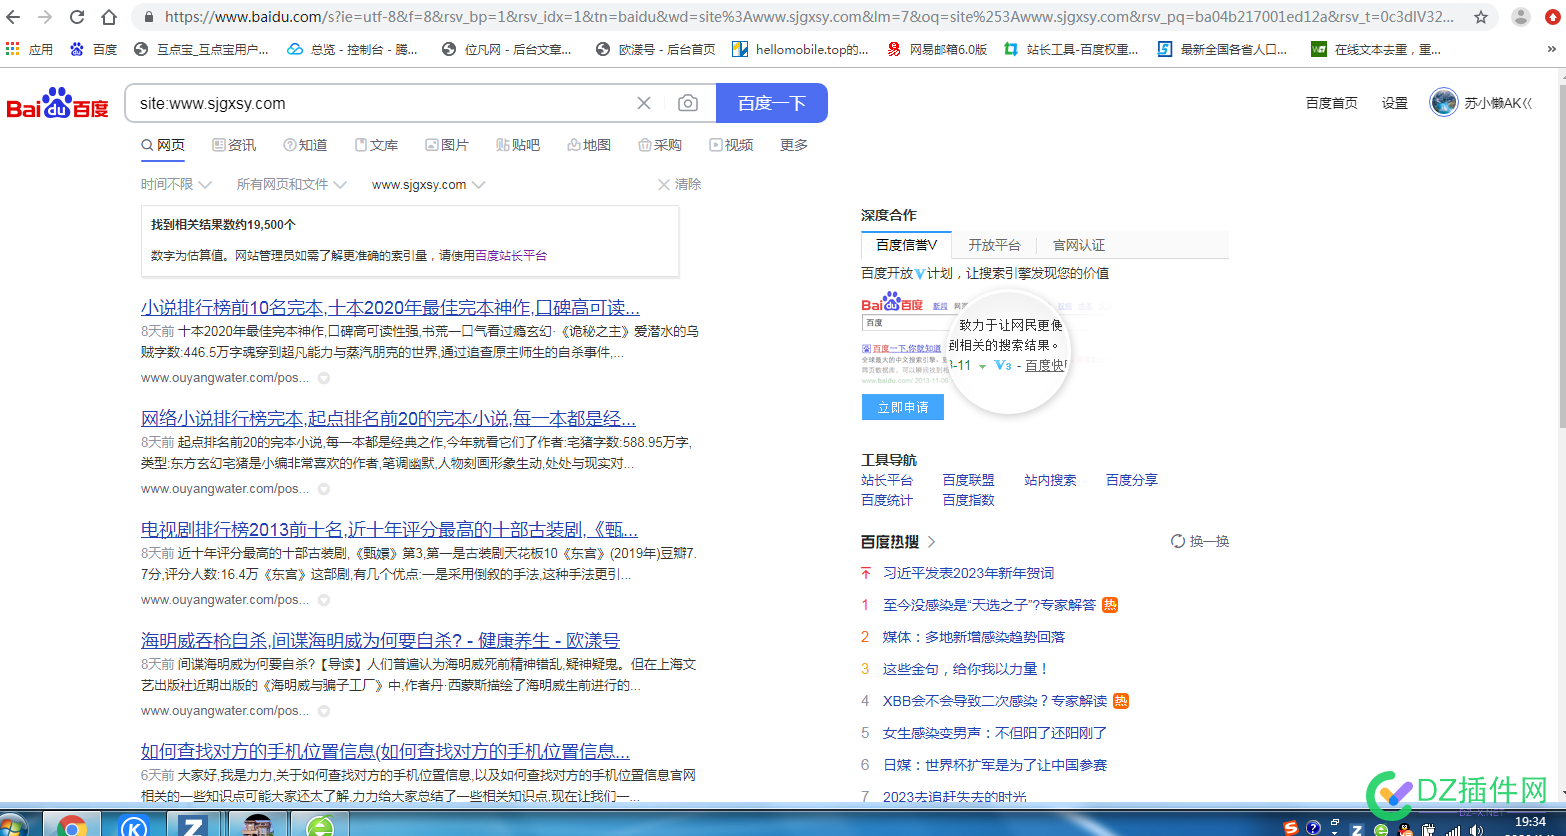Viewport: 1566px width, 836px height.
Task: Open the 百度站长平台 link in the notice
Action: (x=511, y=255)
